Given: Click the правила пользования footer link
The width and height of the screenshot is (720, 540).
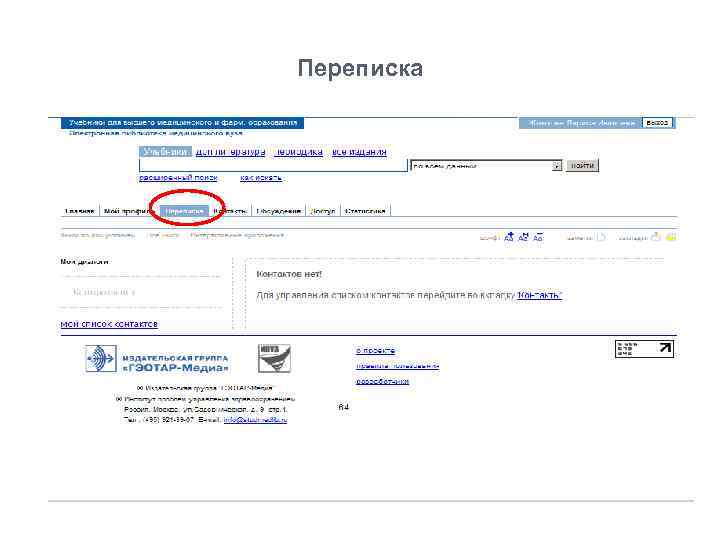Looking at the screenshot, I should [398, 366].
